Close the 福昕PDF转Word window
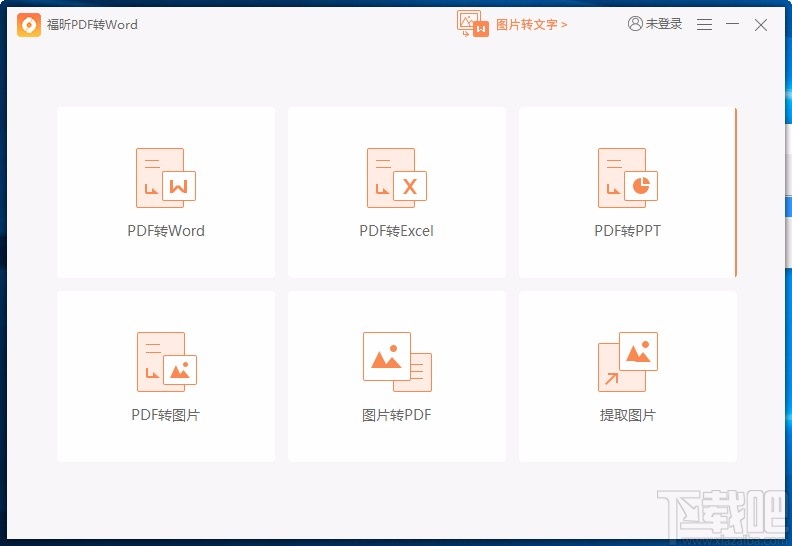792x546 pixels. [761, 25]
